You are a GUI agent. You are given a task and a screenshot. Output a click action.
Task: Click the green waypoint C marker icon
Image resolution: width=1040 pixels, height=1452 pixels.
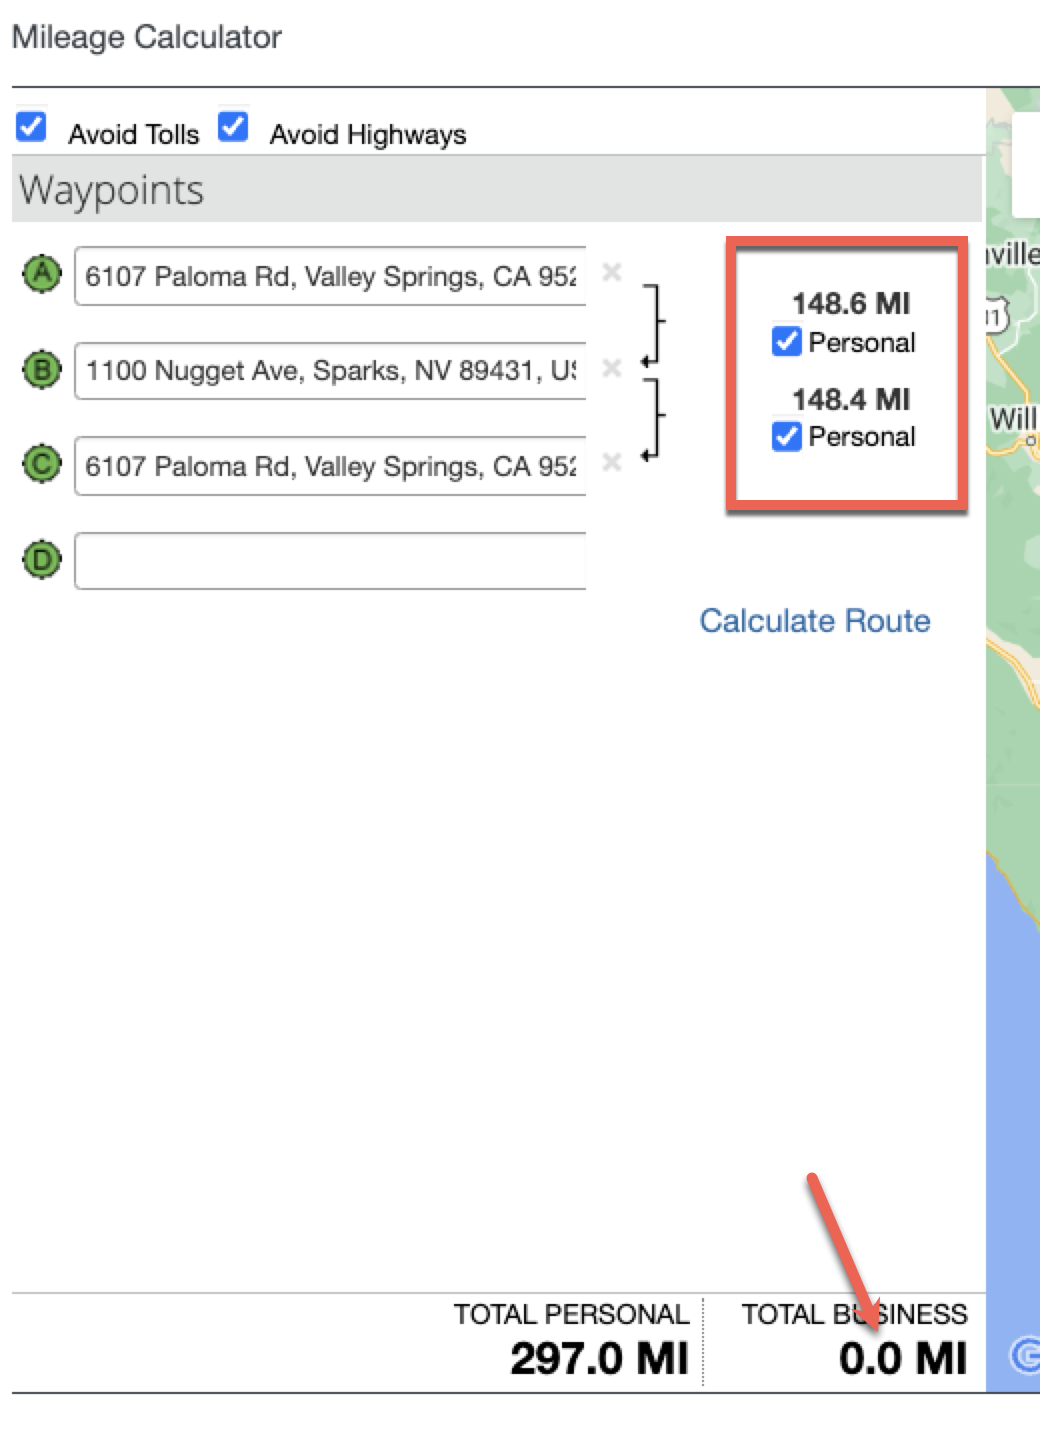click(x=42, y=465)
